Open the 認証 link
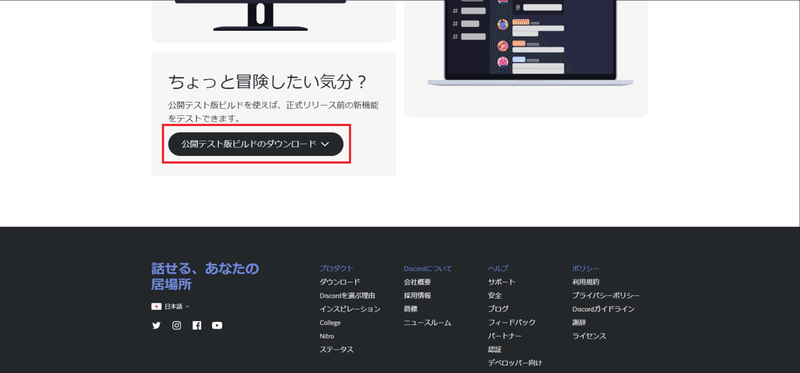 (495, 350)
